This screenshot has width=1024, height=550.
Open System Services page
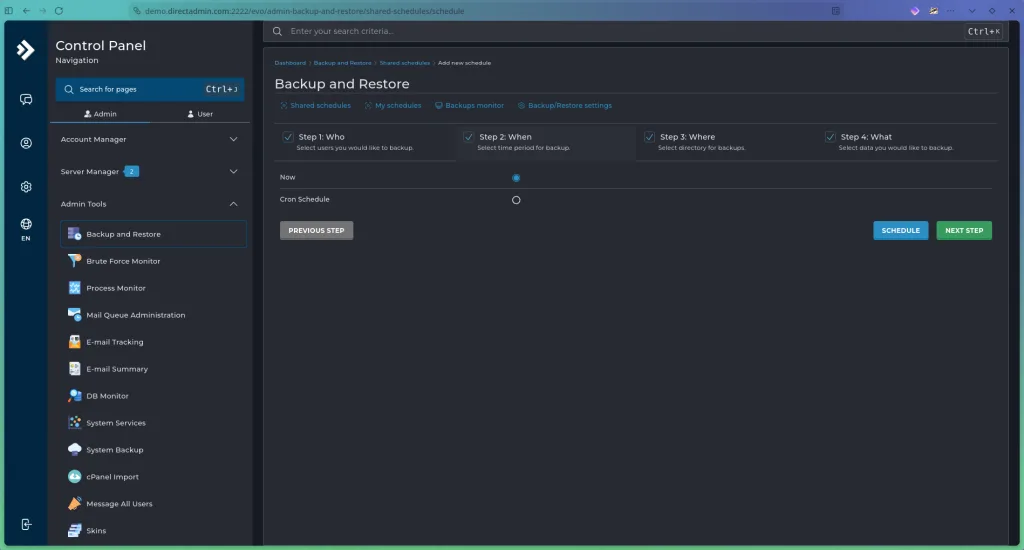[153, 423]
